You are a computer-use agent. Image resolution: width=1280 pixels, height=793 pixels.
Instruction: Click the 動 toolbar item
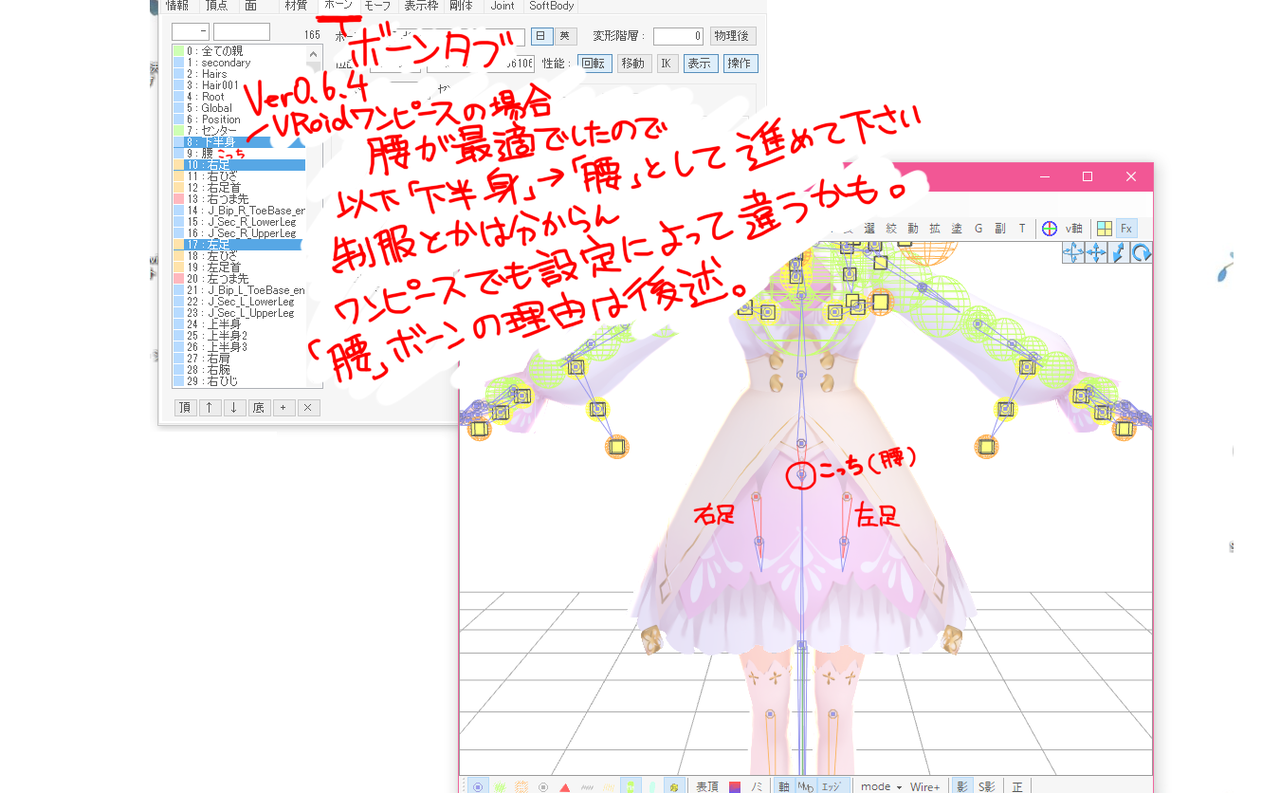[913, 228]
